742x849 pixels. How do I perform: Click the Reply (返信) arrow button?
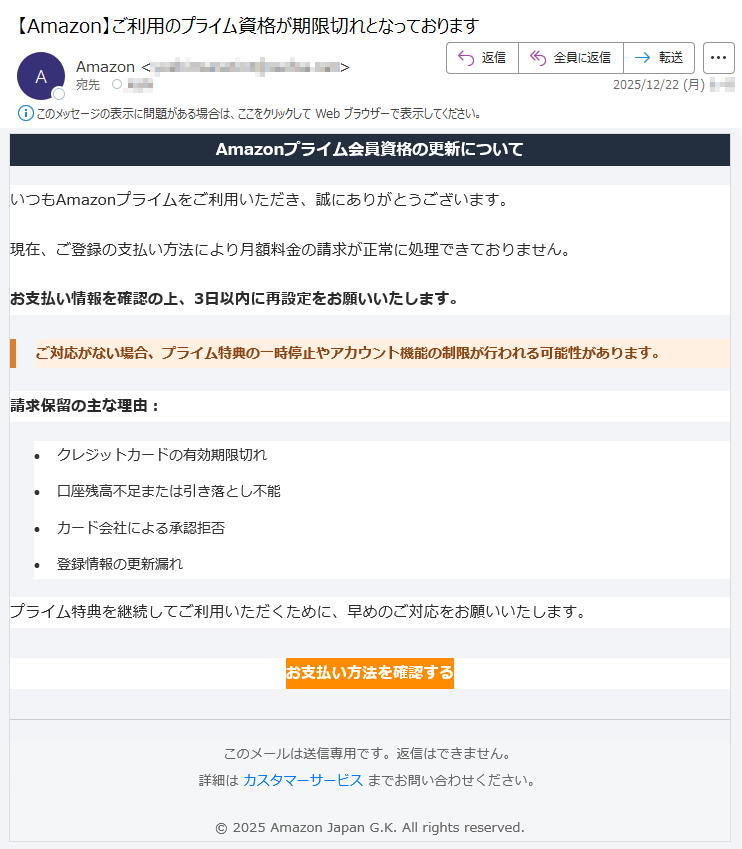pyautogui.click(x=482, y=58)
